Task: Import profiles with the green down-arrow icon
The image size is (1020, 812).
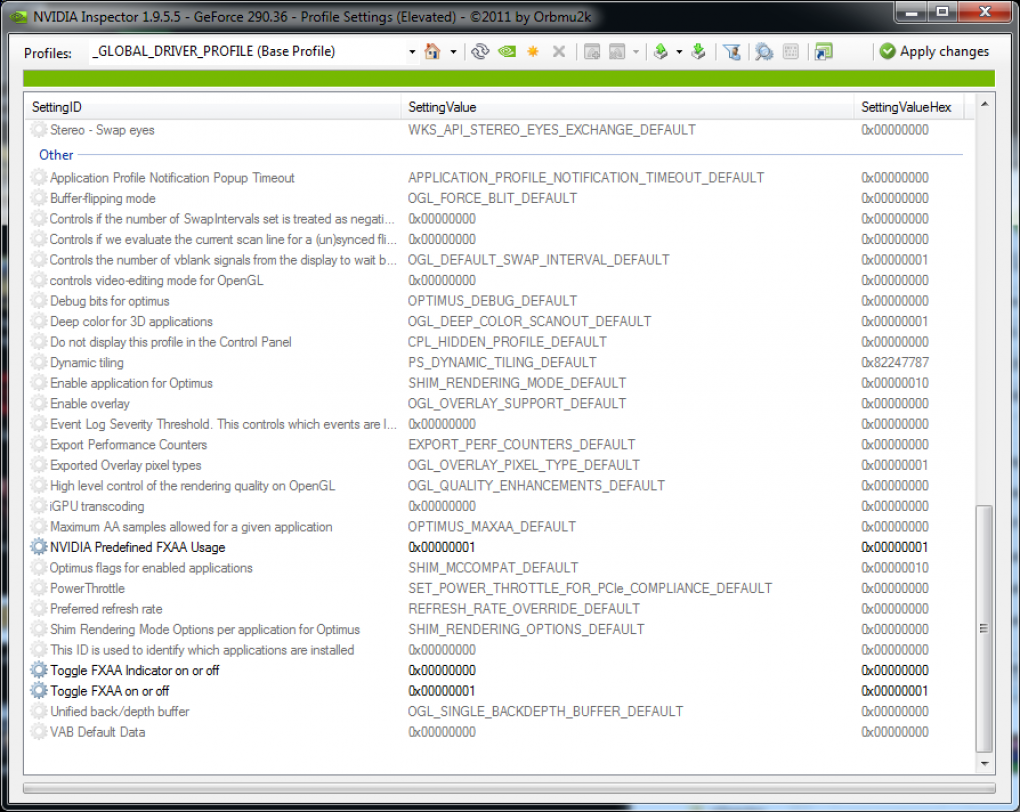Action: tap(698, 51)
